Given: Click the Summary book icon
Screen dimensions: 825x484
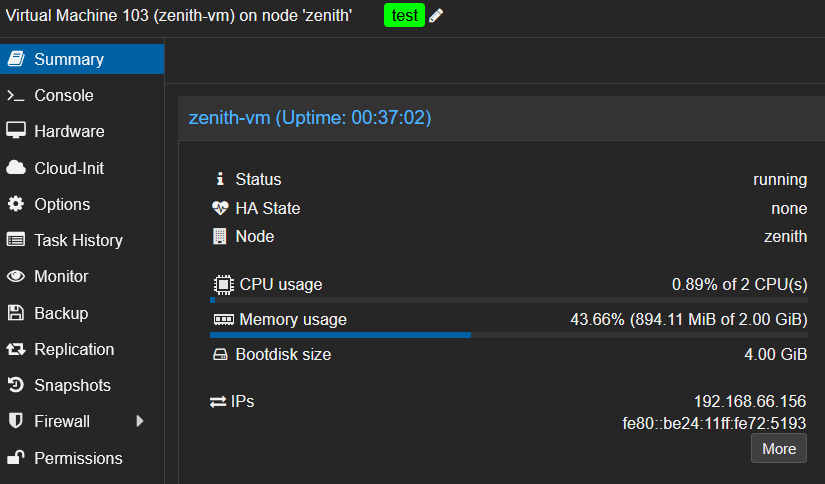Looking at the screenshot, I should pos(15,59).
